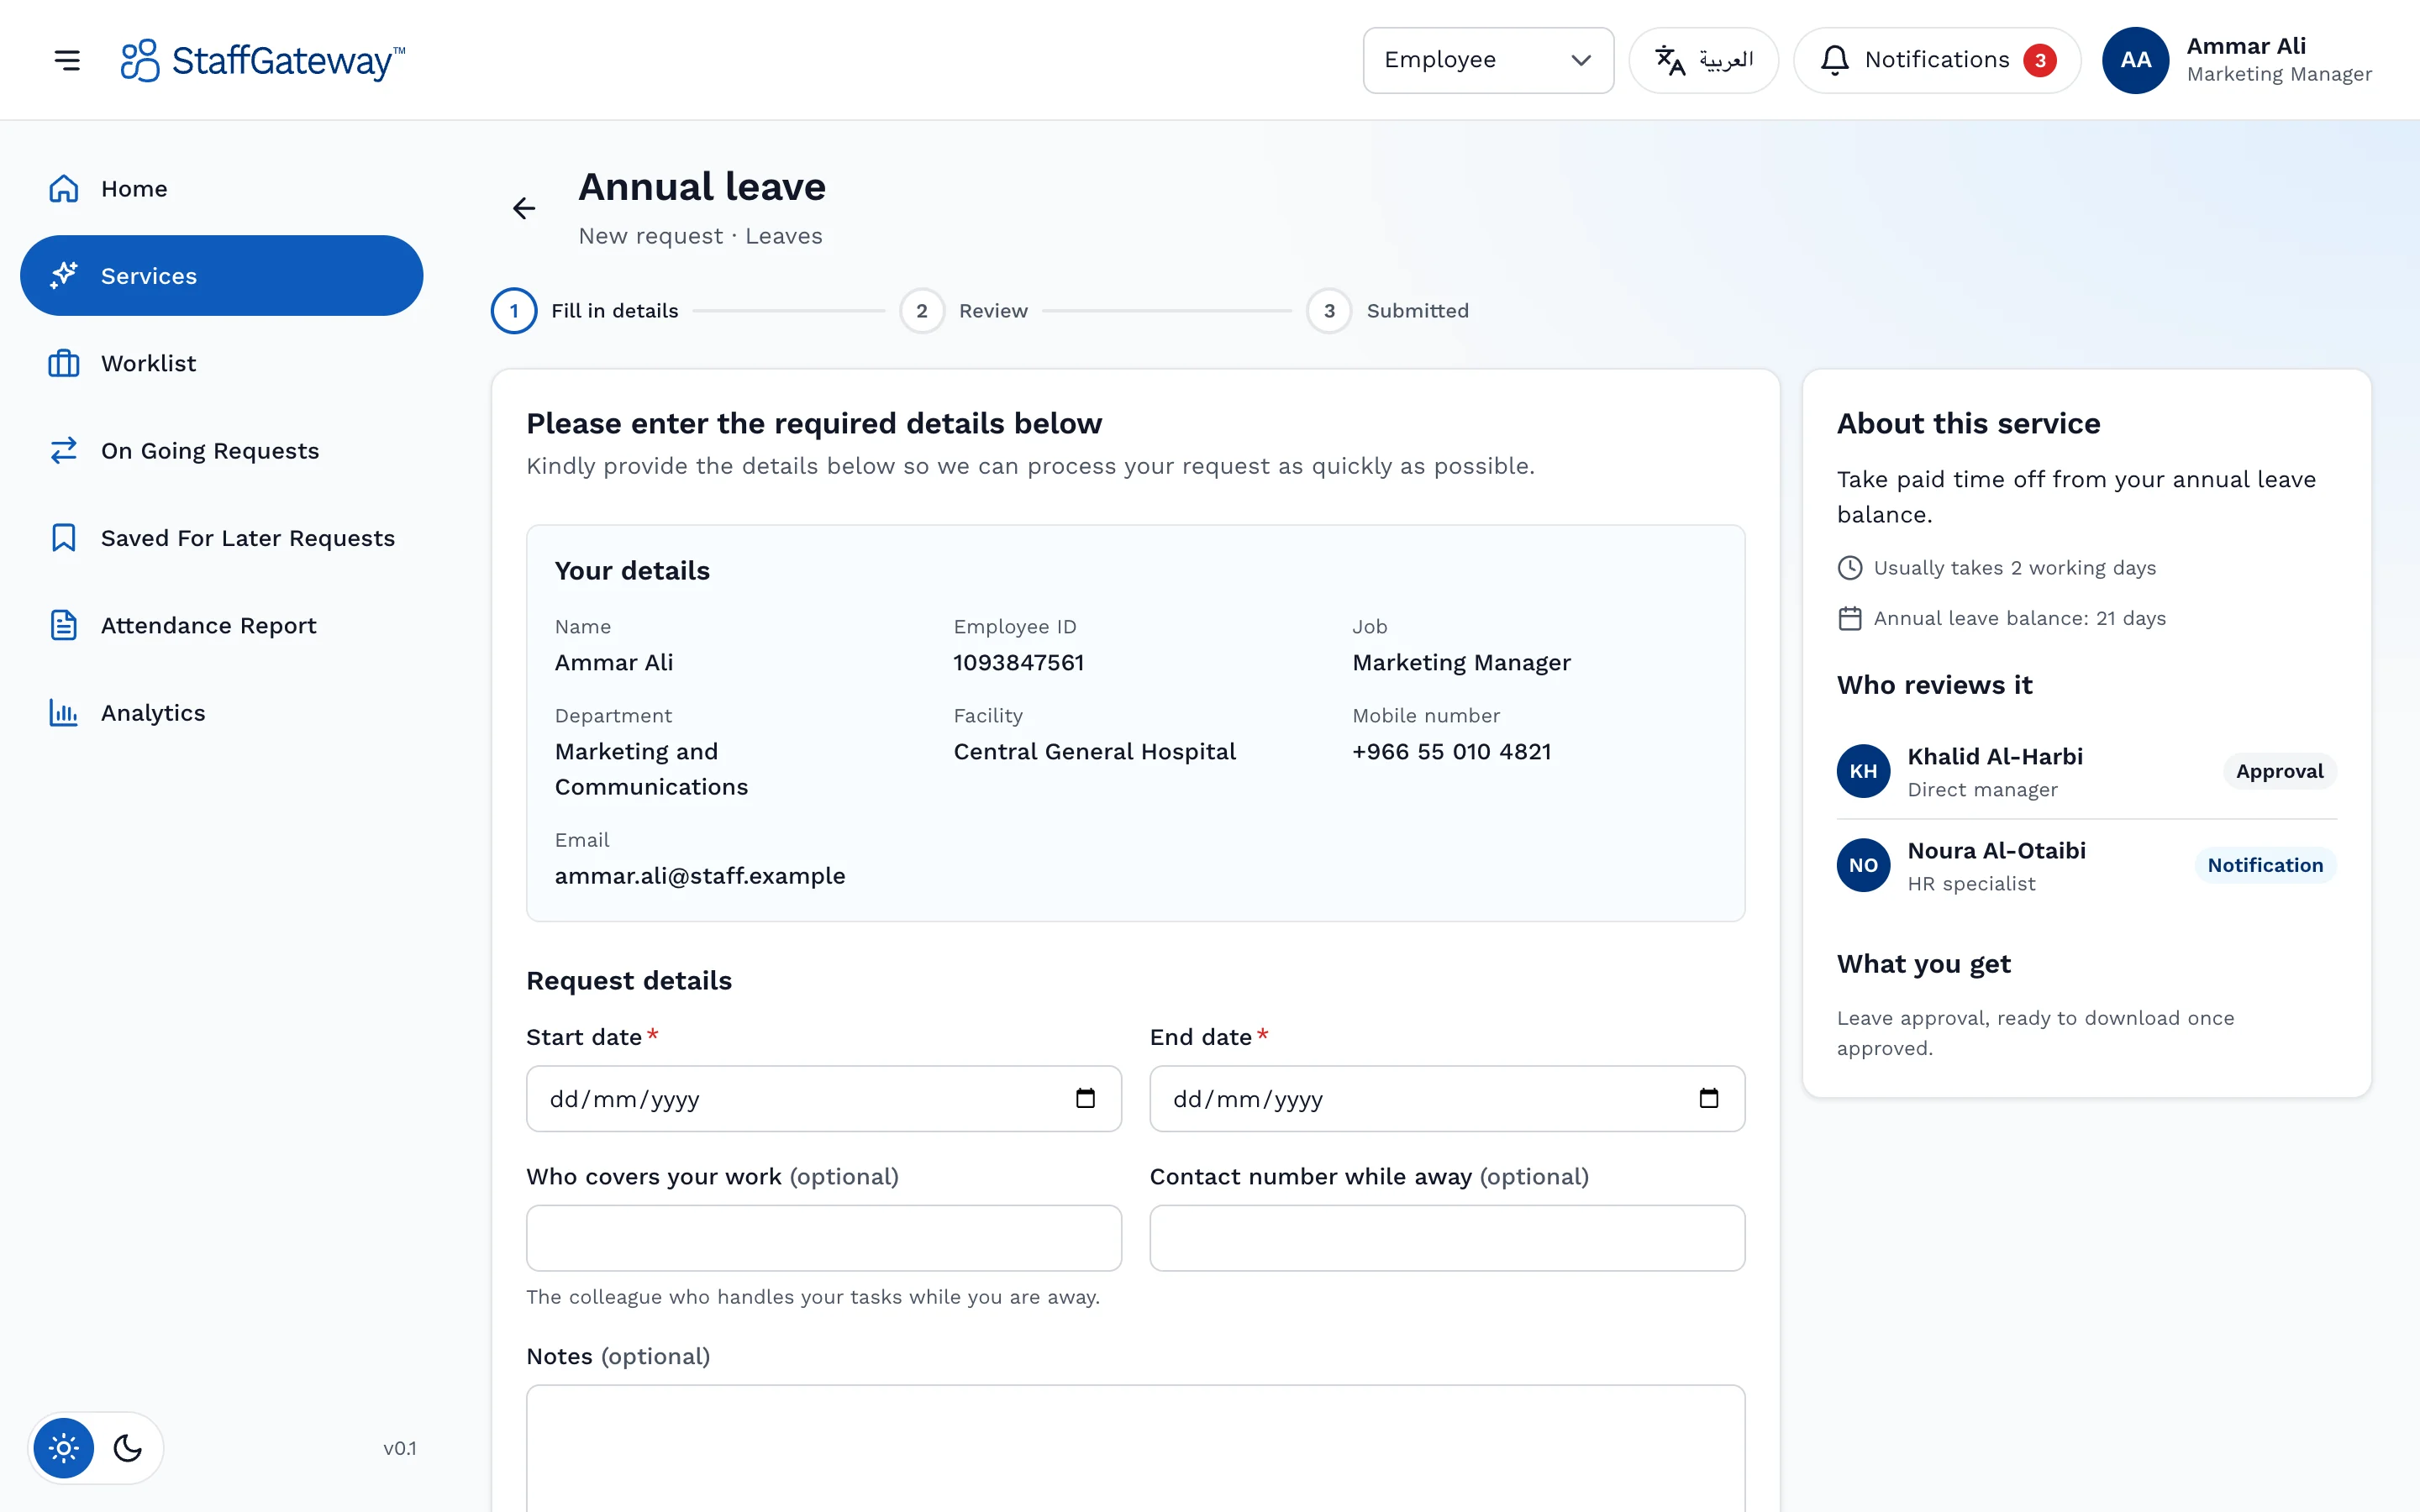Focus the End date input field
Image resolution: width=2420 pixels, height=1512 pixels.
(x=1447, y=1099)
